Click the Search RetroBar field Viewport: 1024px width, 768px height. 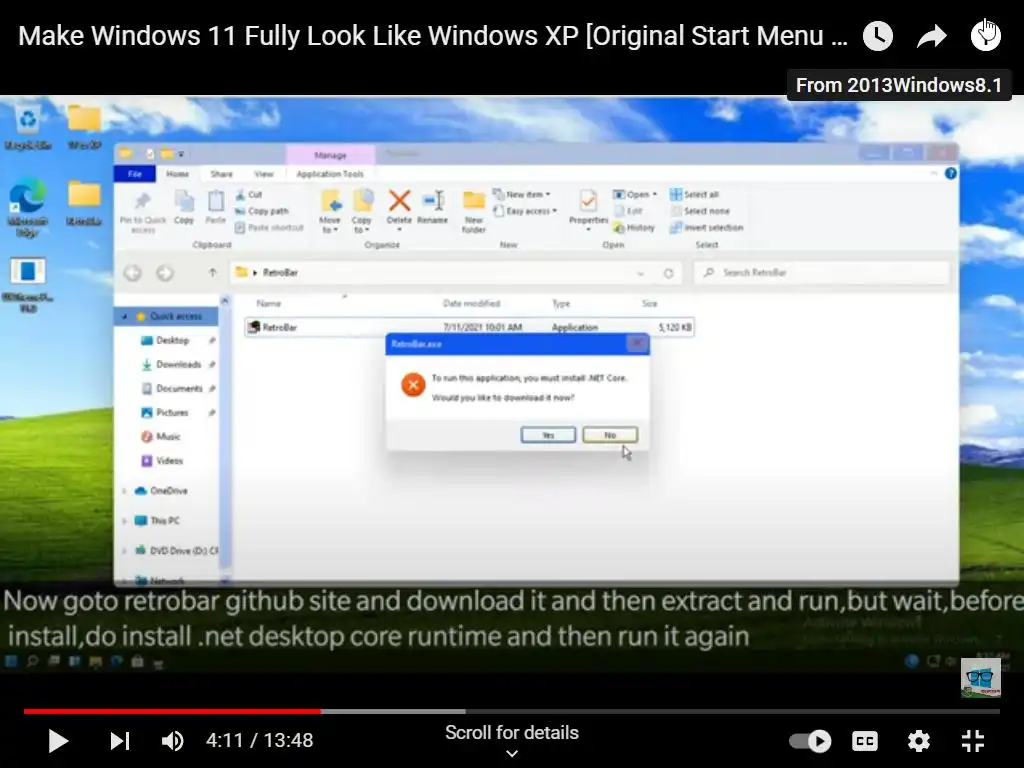coord(822,273)
